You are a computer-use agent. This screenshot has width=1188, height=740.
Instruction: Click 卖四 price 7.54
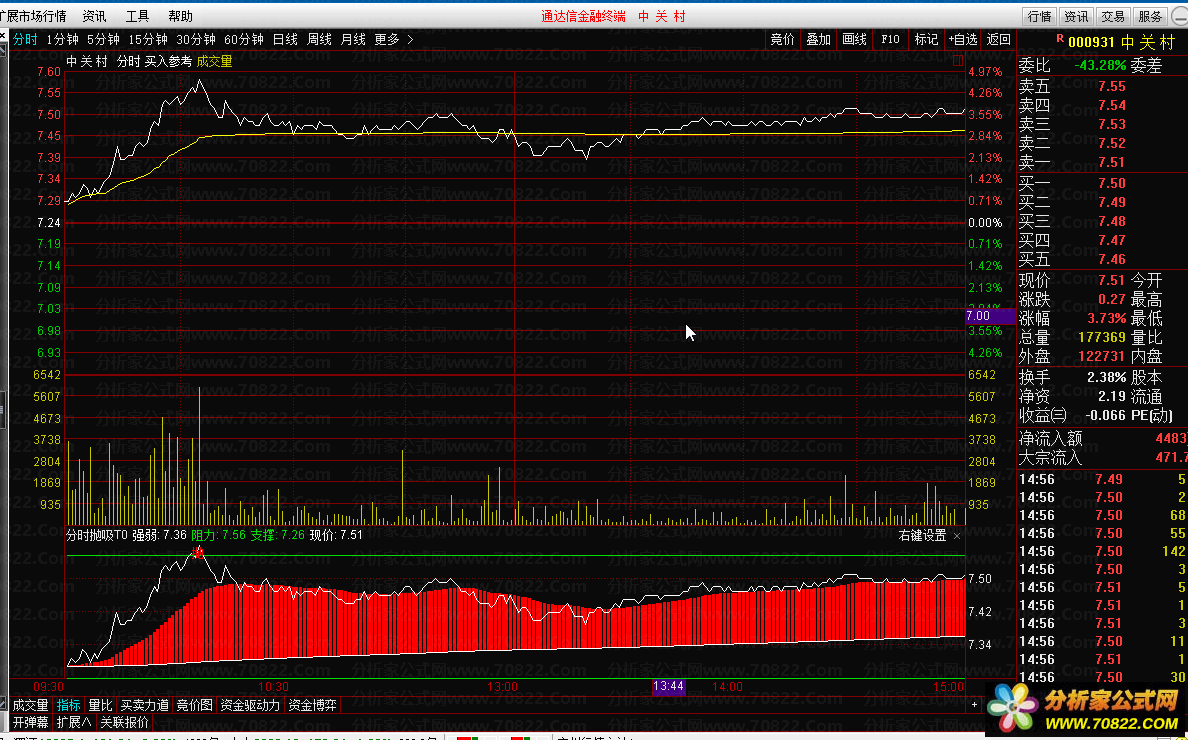(1111, 105)
